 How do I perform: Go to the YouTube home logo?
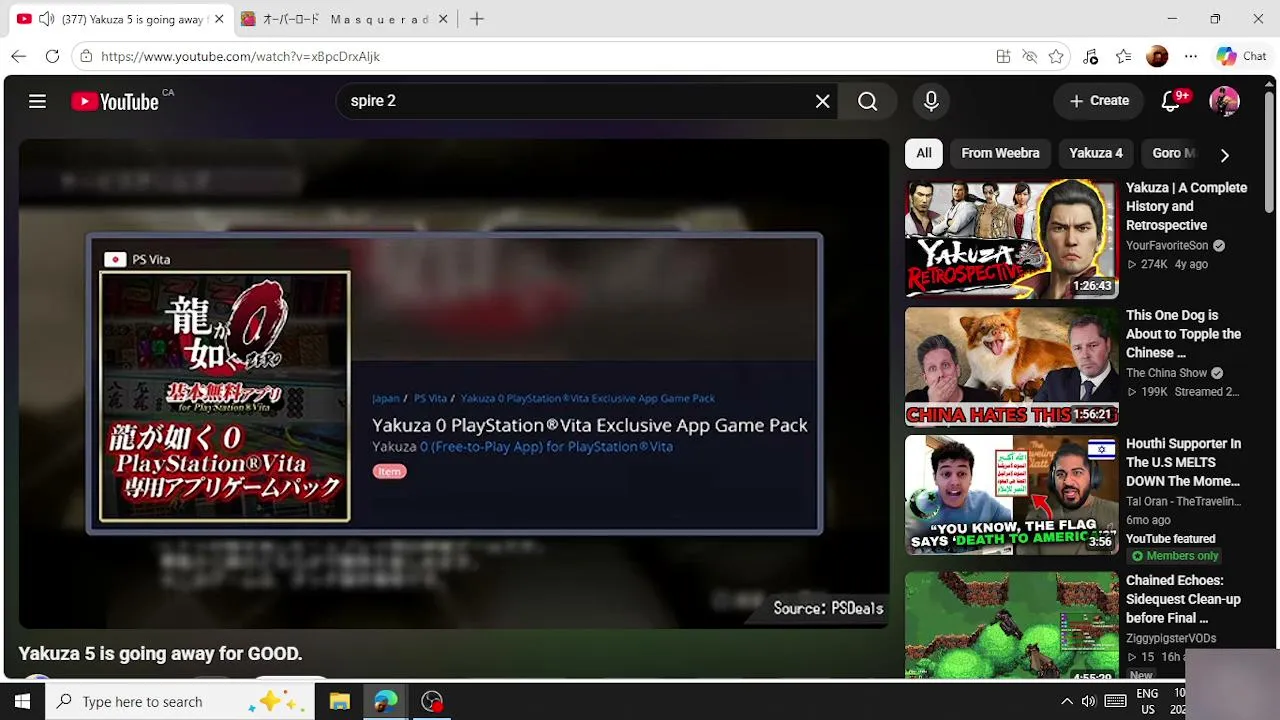(x=115, y=101)
